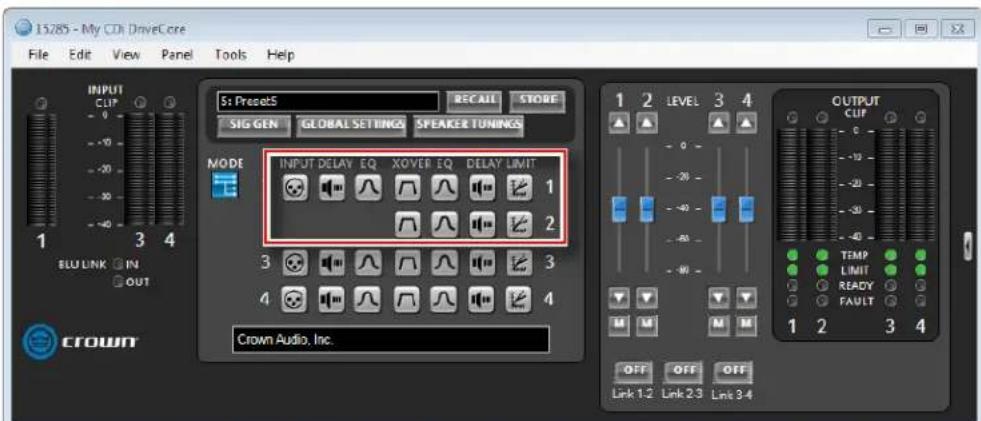
Task: Open channel 3 input XLR settings
Action: pyautogui.click(x=294, y=263)
